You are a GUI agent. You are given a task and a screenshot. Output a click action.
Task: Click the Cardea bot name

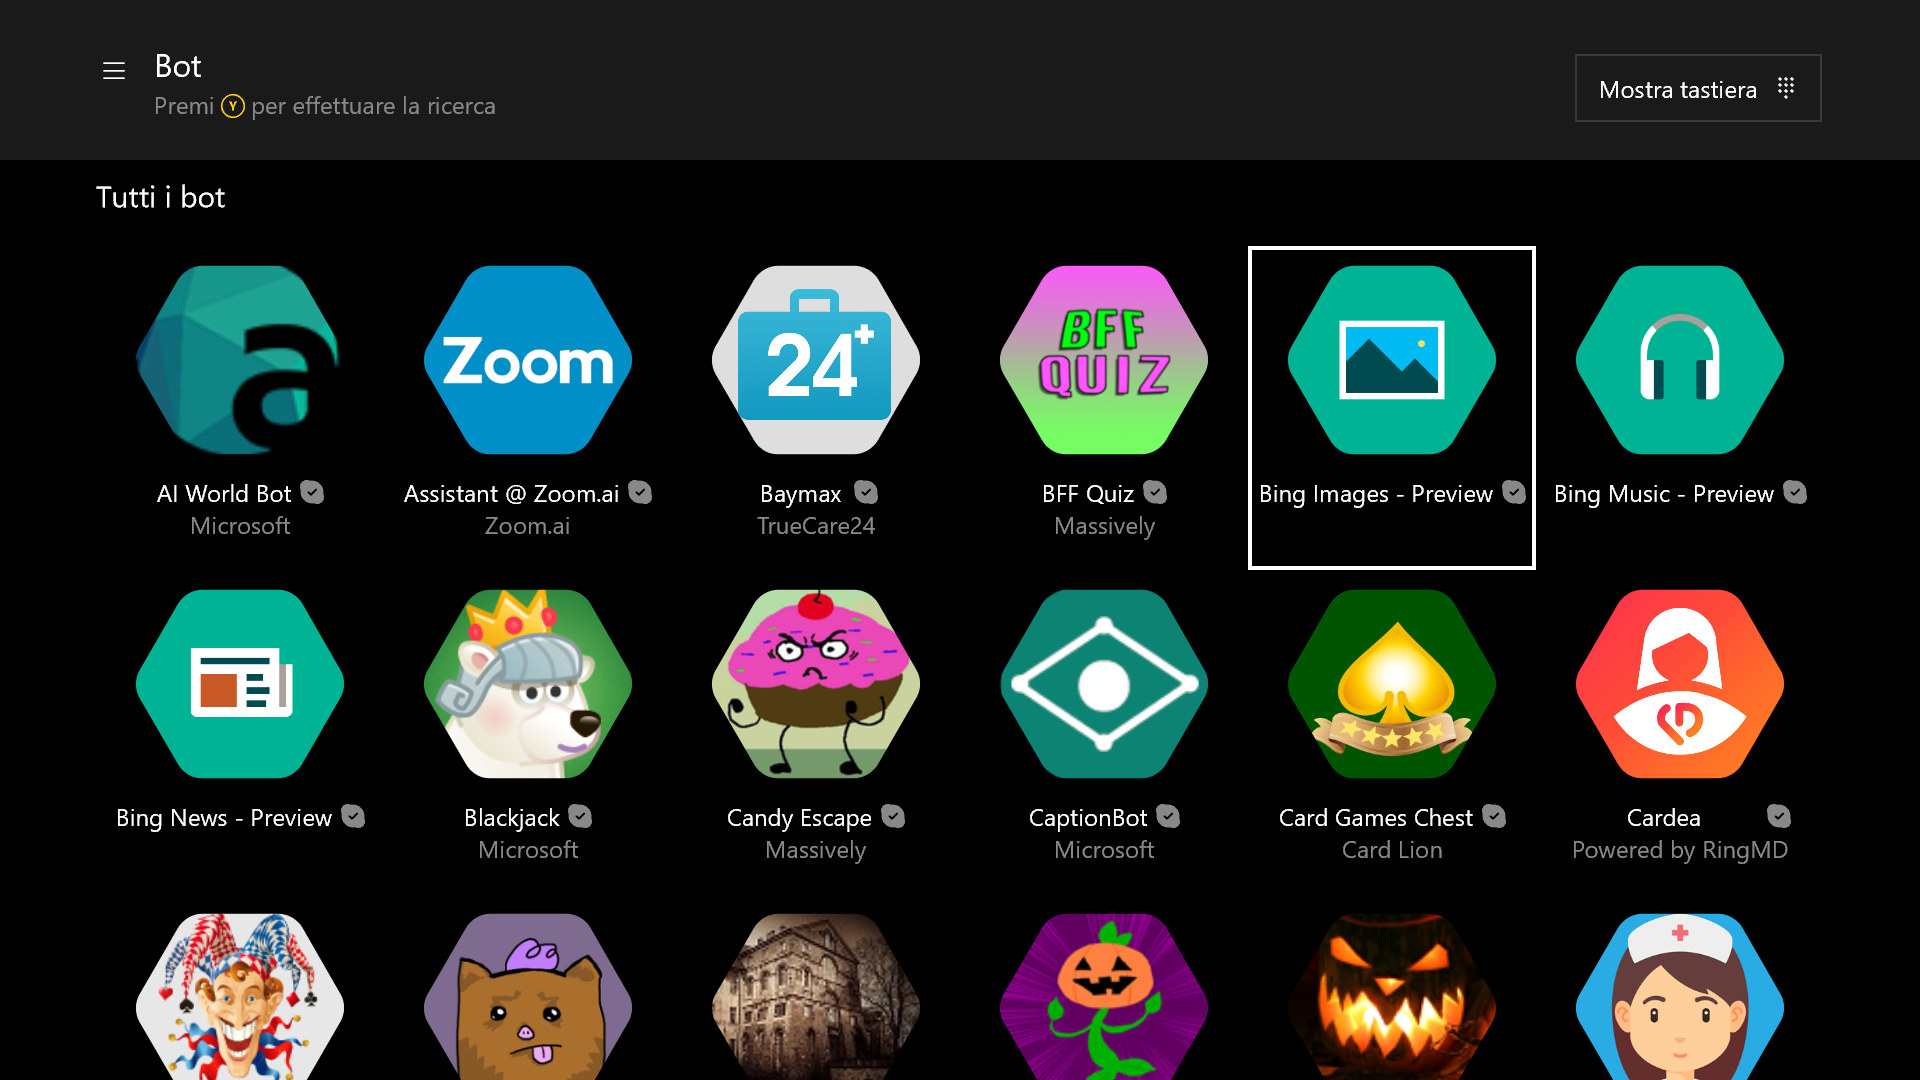[x=1664, y=818]
